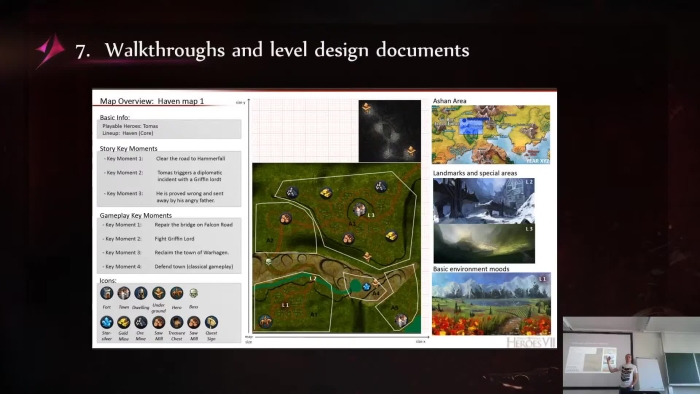Click the speaker webcam thumbnail
Screen dimensions: 700x394
click(631, 355)
